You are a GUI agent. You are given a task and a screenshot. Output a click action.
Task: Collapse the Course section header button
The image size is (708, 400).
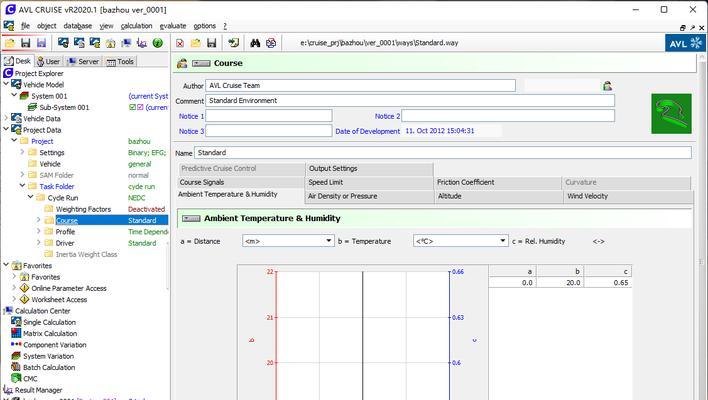point(201,63)
